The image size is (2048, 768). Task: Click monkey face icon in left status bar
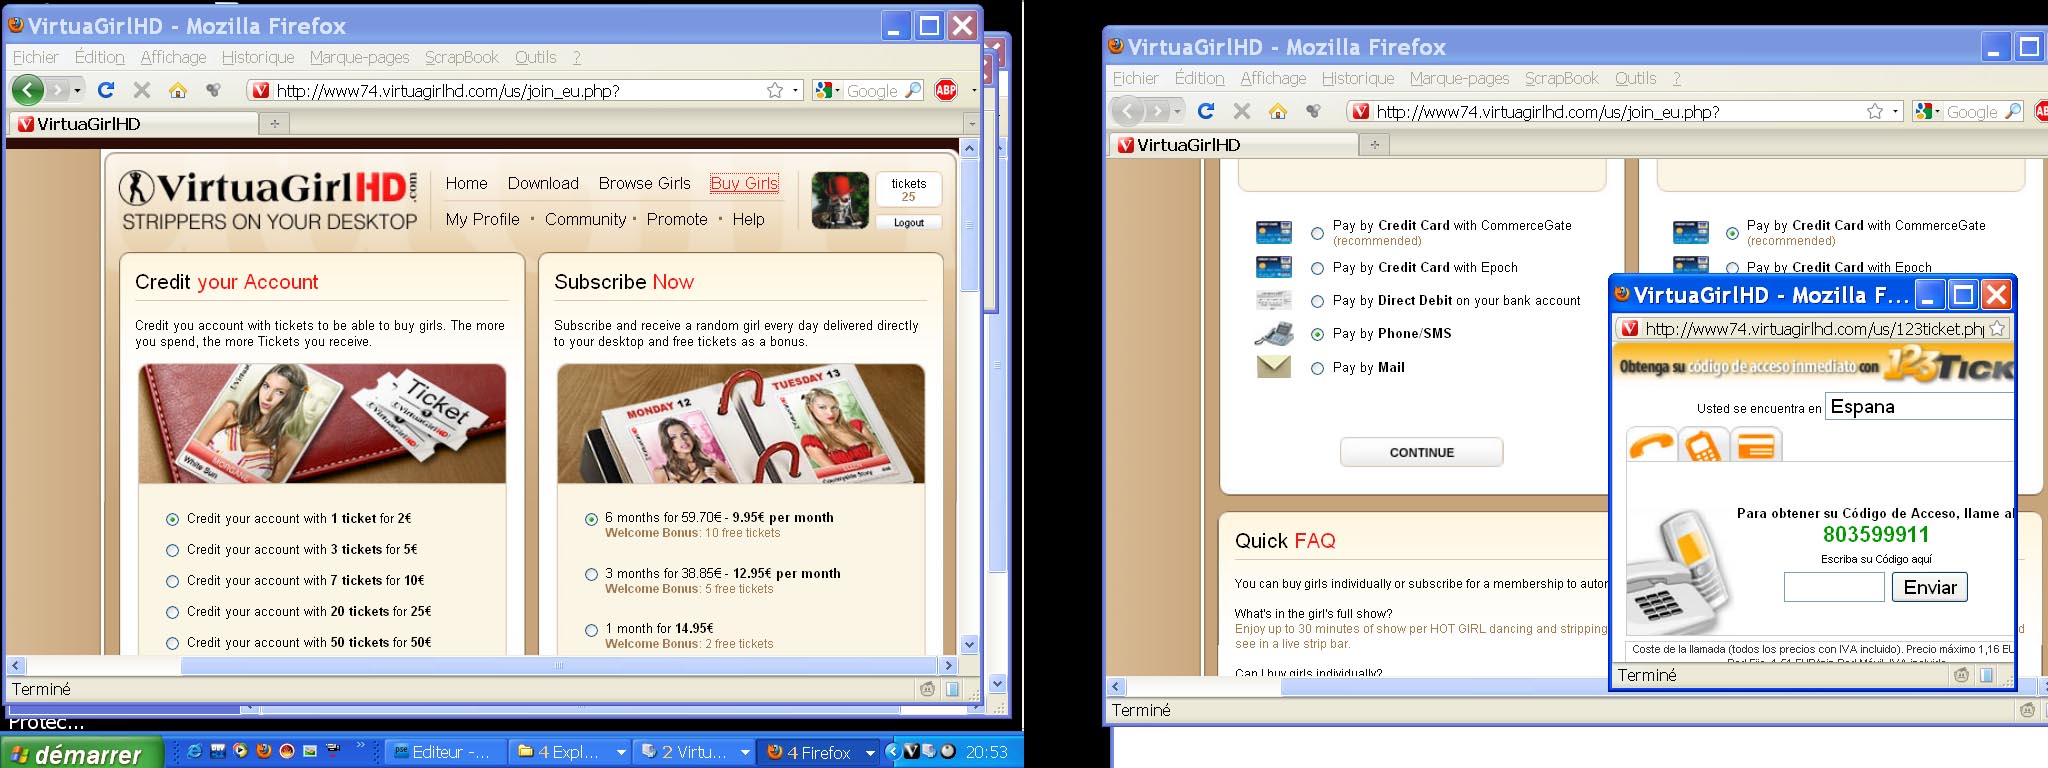point(927,689)
